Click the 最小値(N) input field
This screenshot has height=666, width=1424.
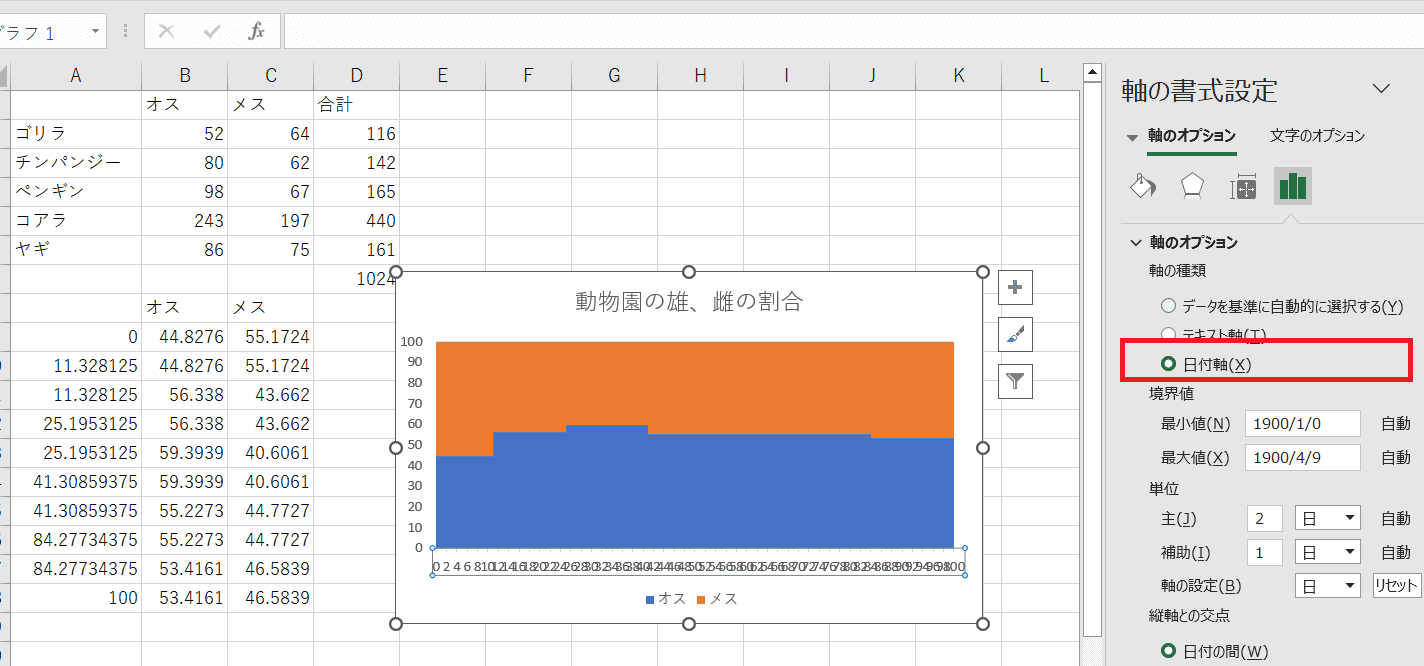click(x=1303, y=424)
